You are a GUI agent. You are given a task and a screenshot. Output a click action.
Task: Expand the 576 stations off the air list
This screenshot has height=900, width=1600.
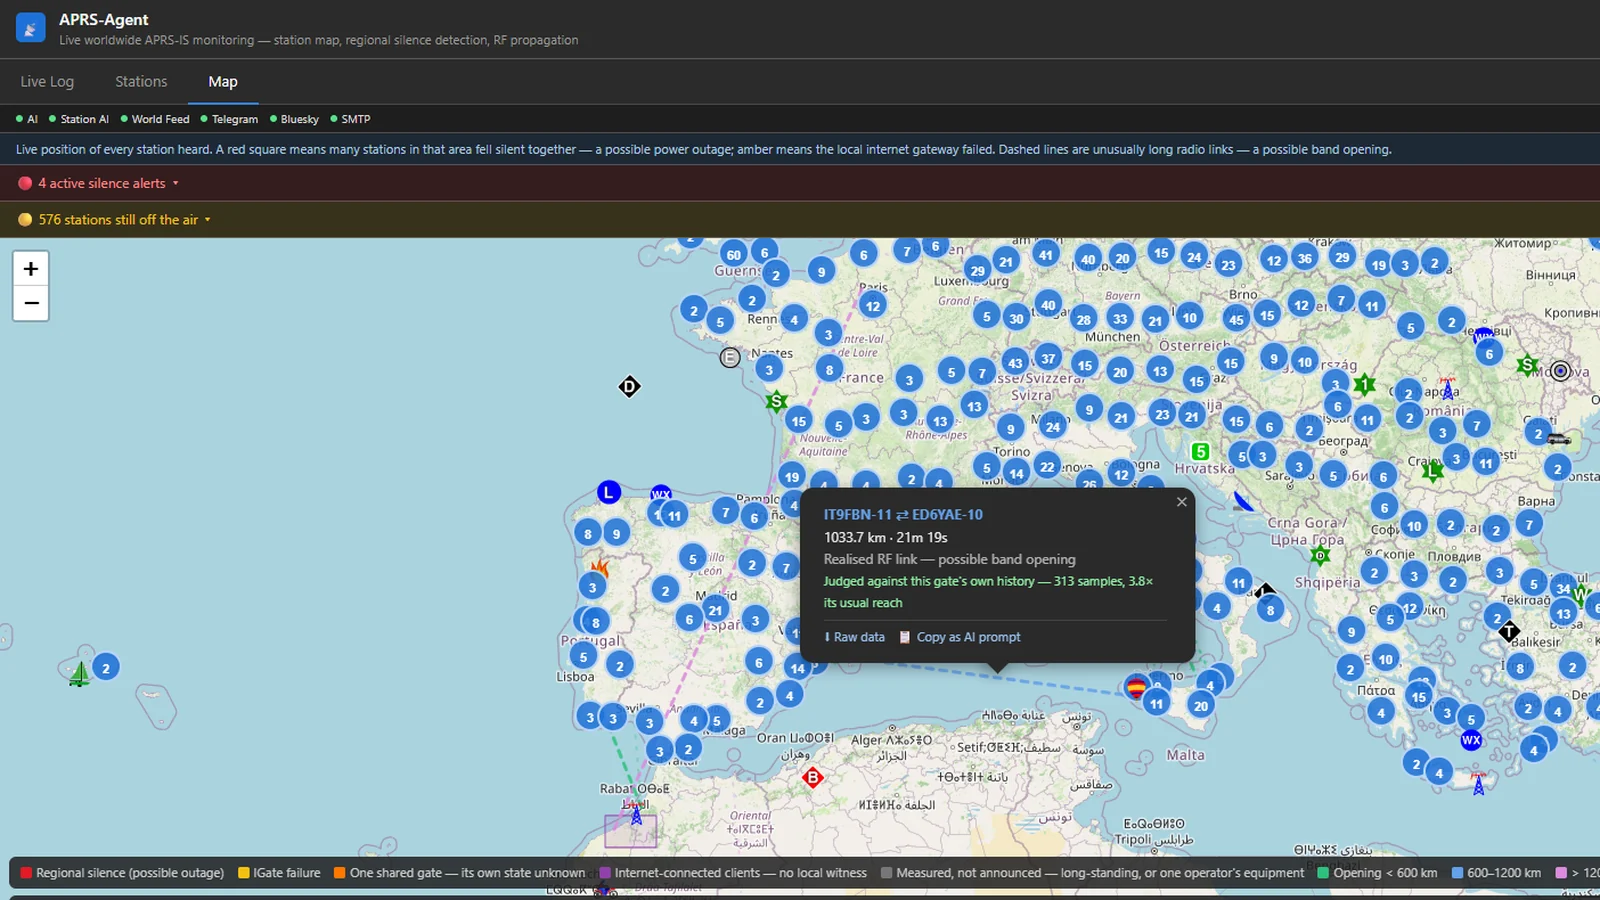coord(115,220)
